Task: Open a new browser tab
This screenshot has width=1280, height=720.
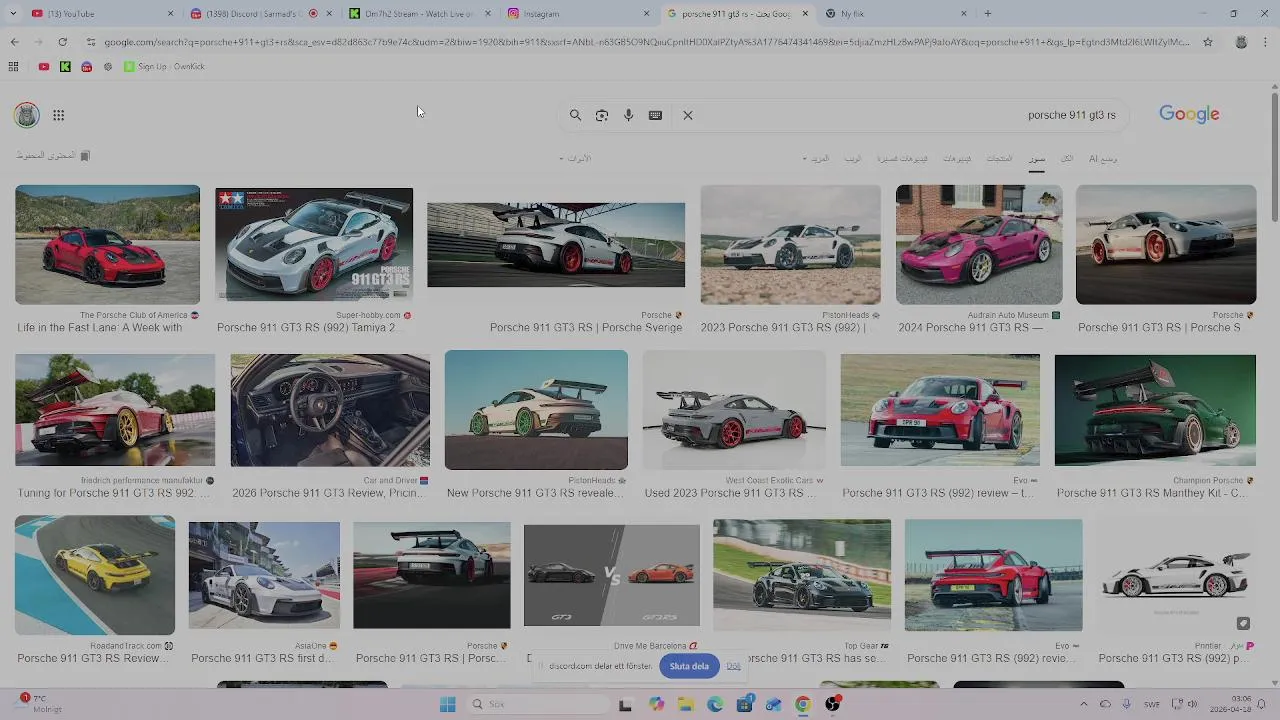Action: [x=988, y=13]
